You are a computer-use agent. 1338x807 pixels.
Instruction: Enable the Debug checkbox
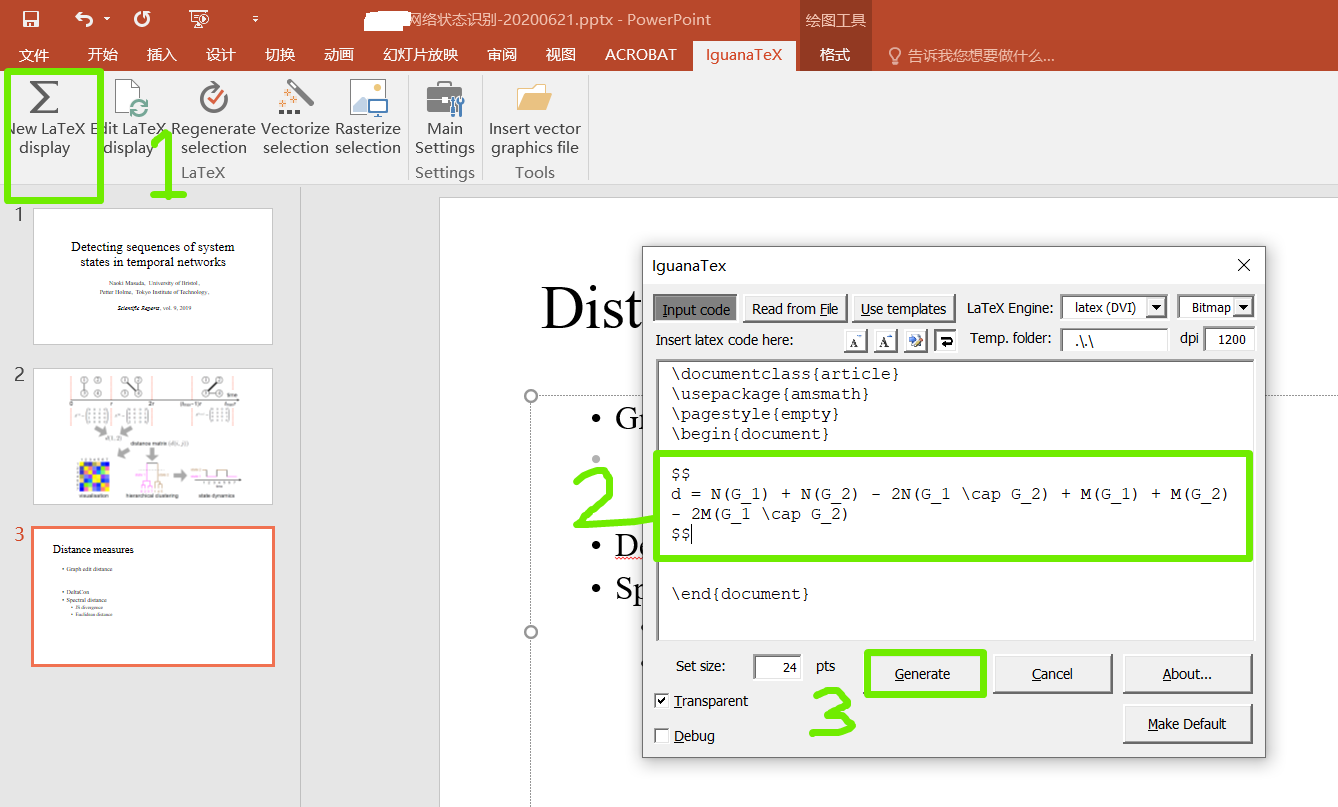[661, 735]
